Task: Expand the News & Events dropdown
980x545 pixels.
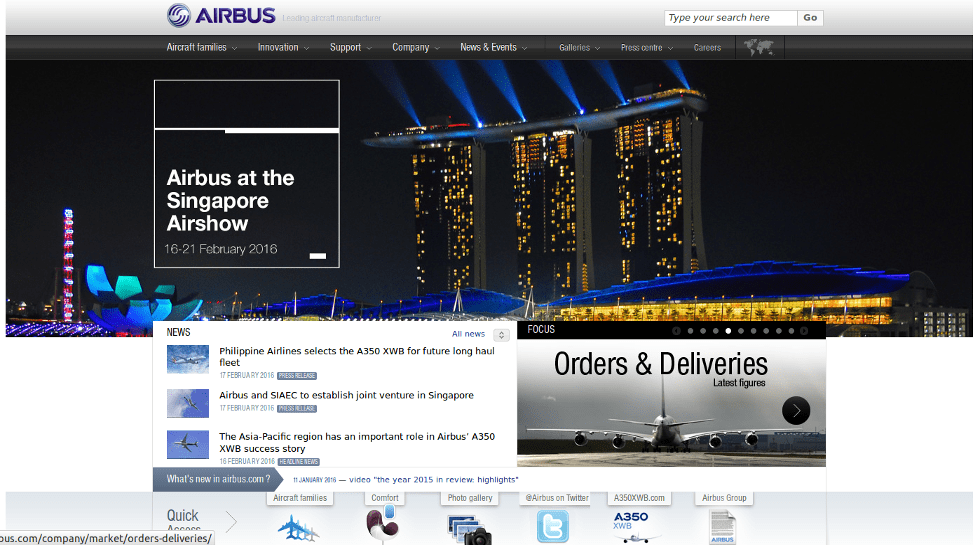Action: coord(493,47)
